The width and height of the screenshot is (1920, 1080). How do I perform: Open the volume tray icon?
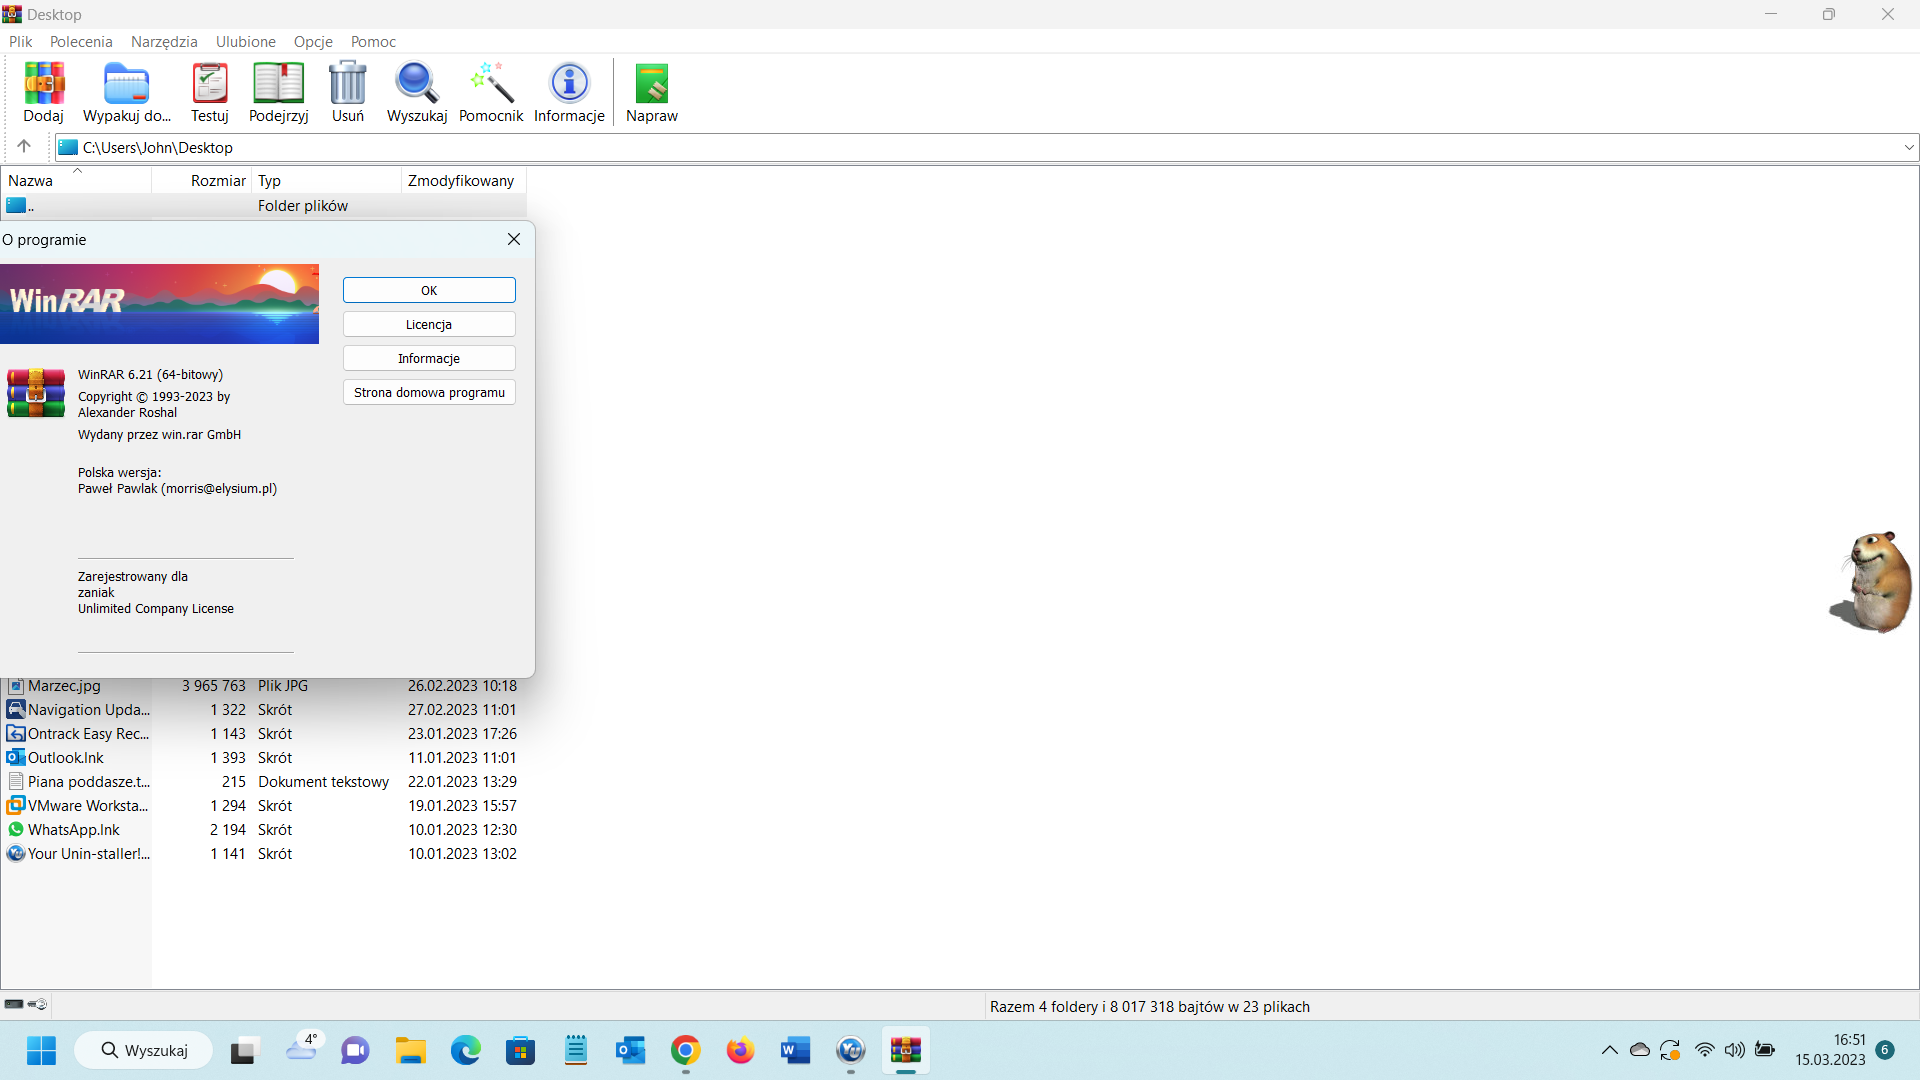coord(1734,1050)
